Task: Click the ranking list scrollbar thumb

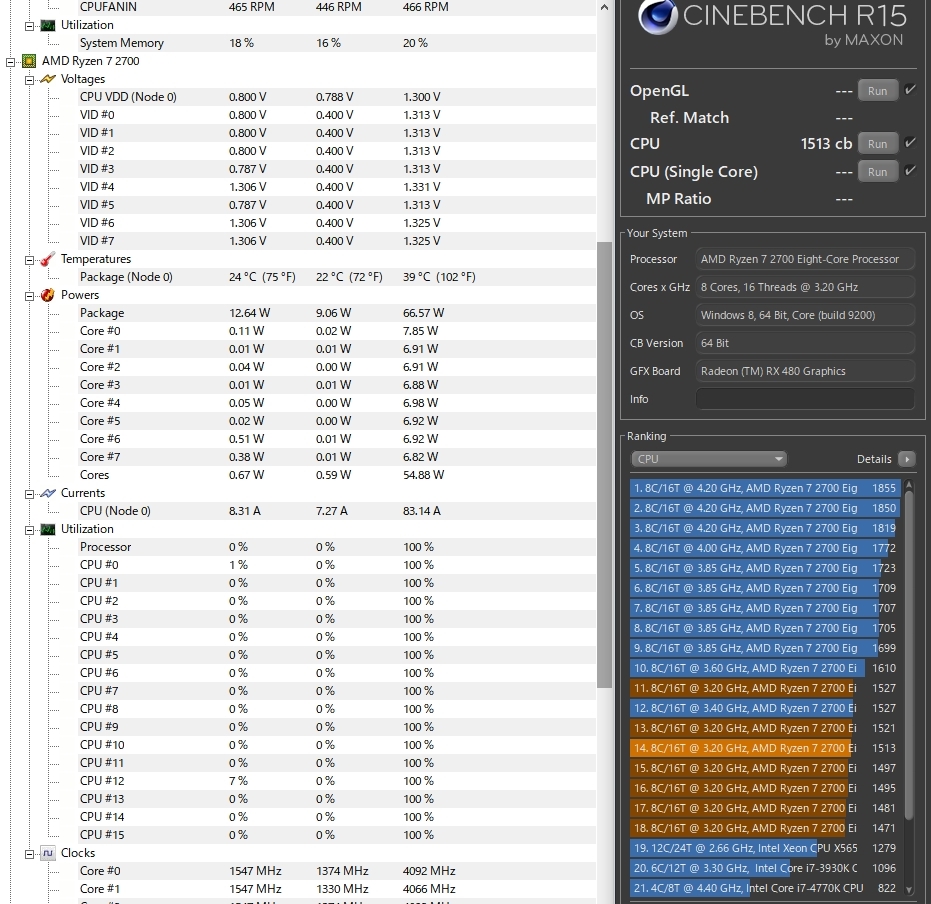Action: [x=909, y=655]
